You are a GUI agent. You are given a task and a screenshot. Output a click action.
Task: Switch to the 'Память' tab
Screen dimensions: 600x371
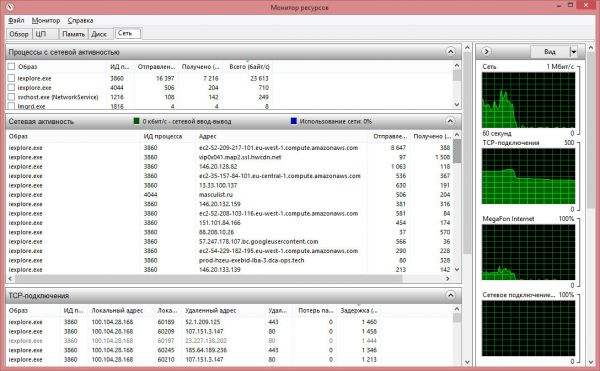73,34
